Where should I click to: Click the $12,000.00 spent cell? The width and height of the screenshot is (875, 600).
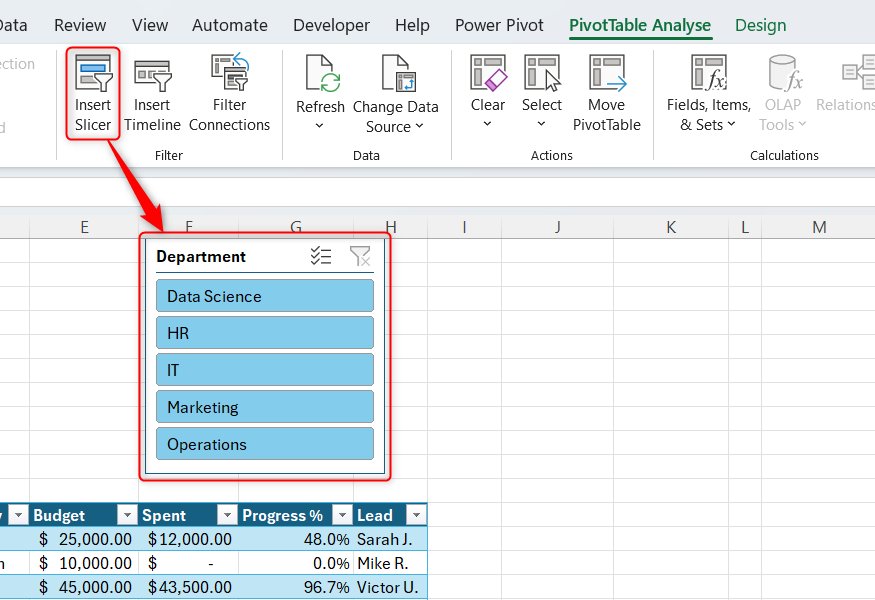189,539
